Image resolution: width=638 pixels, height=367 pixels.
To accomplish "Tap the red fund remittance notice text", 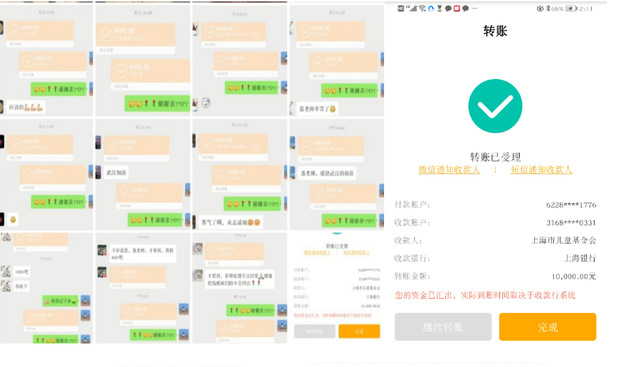I will (x=485, y=295).
